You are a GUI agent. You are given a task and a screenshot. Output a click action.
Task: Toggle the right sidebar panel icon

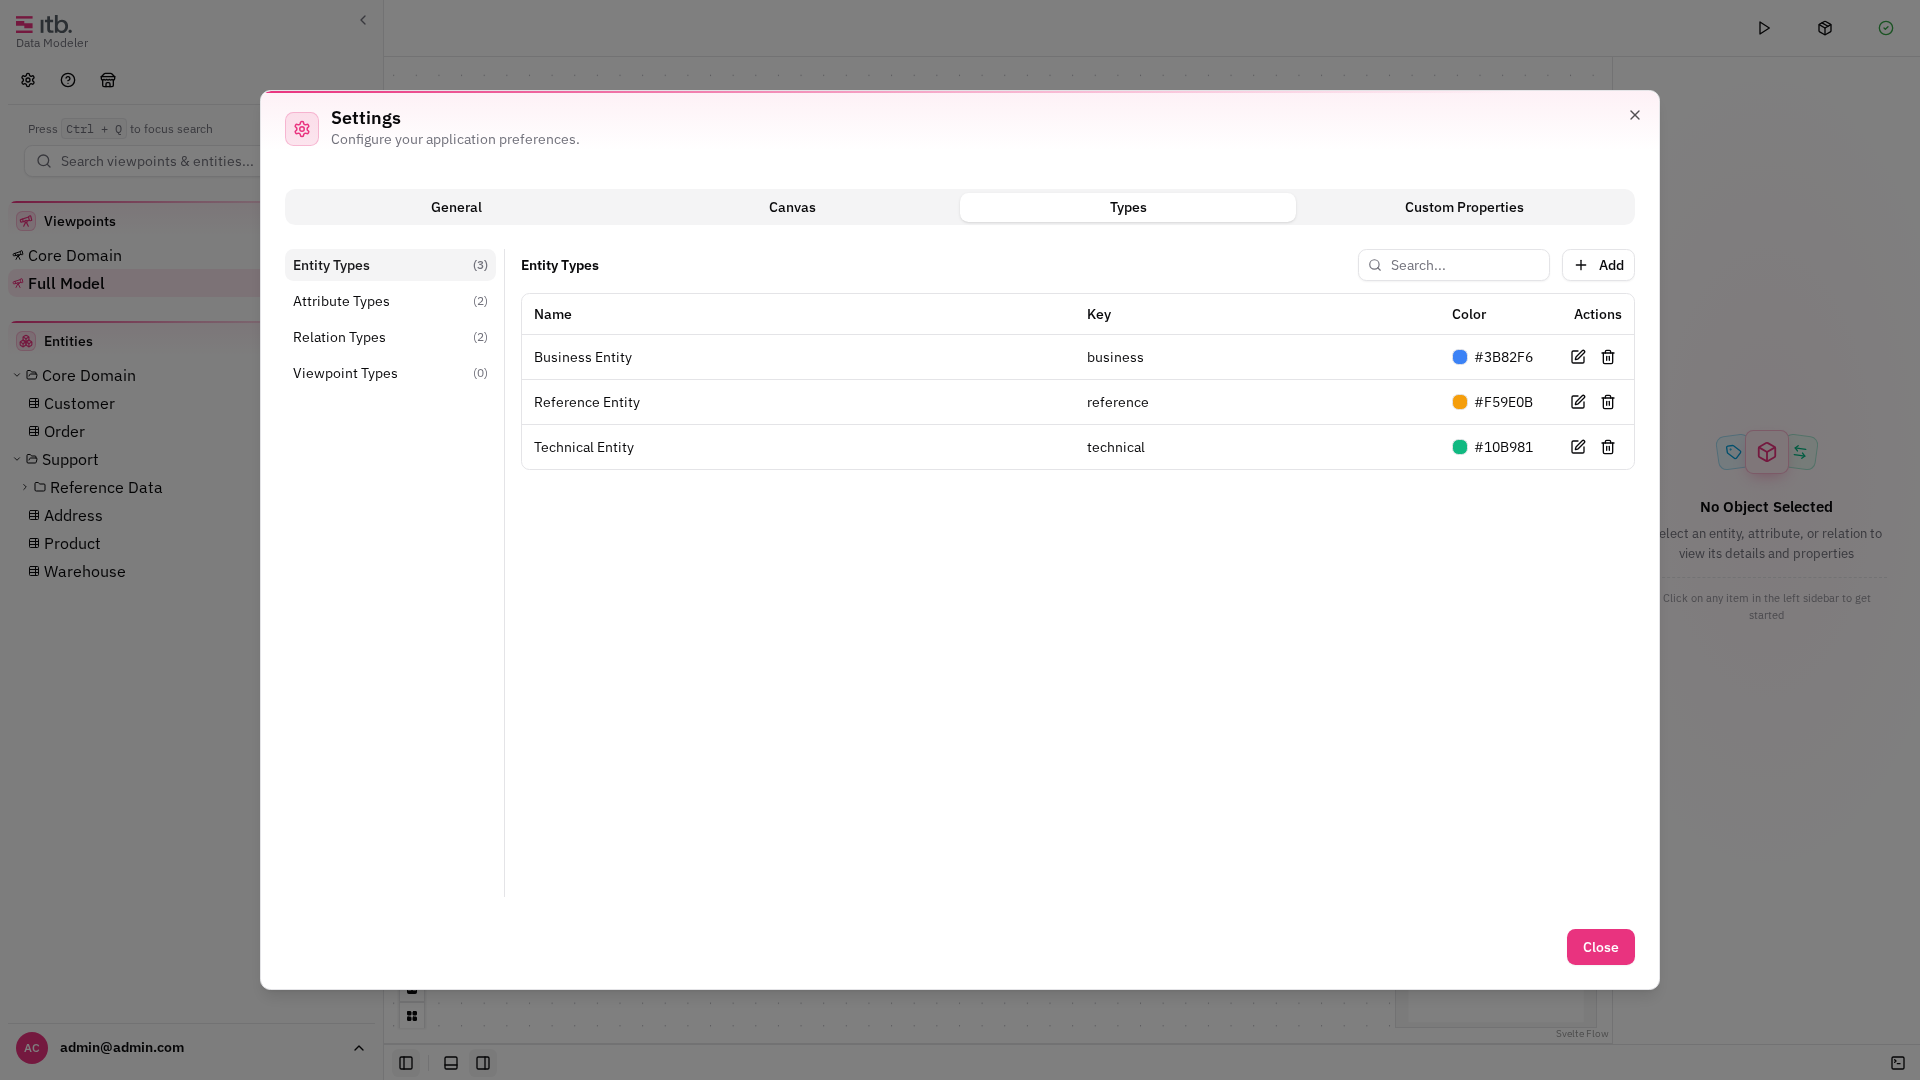tap(483, 1063)
